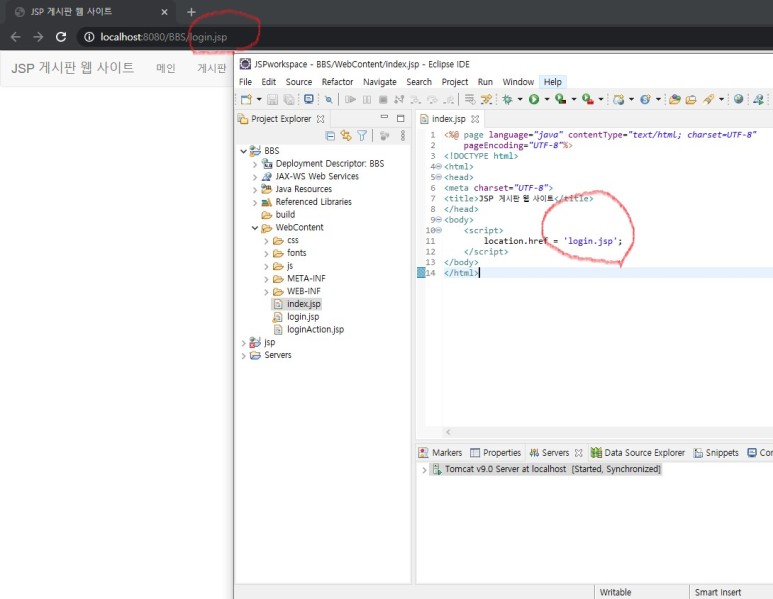Close the index.jsp editor tab
The width and height of the screenshot is (773, 599).
pyautogui.click(x=475, y=119)
